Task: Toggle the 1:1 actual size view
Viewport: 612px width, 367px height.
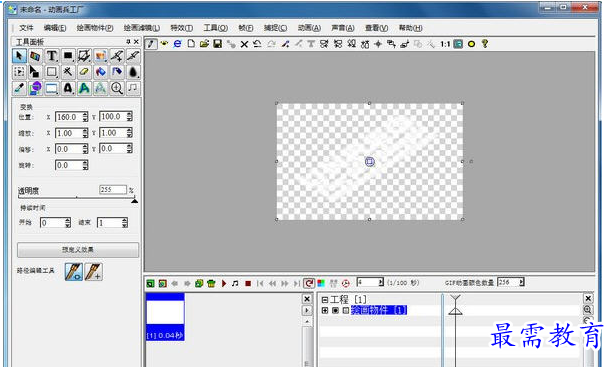Action: (x=445, y=44)
